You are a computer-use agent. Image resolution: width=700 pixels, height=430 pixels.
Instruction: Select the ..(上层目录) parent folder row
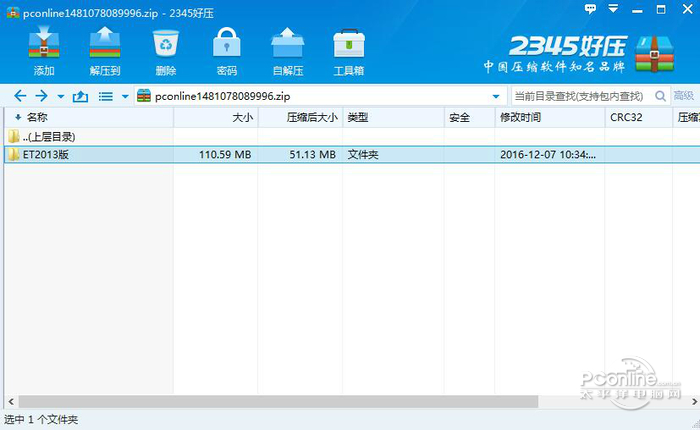(x=352, y=137)
